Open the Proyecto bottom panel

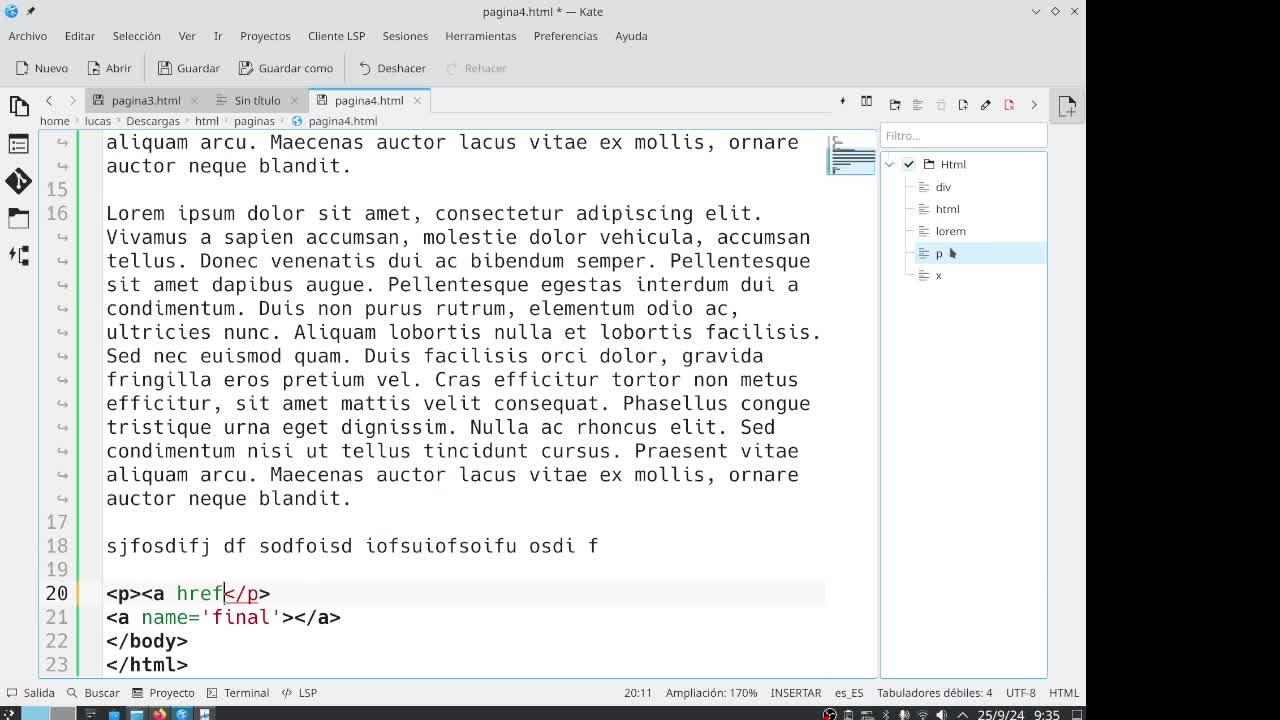(163, 693)
